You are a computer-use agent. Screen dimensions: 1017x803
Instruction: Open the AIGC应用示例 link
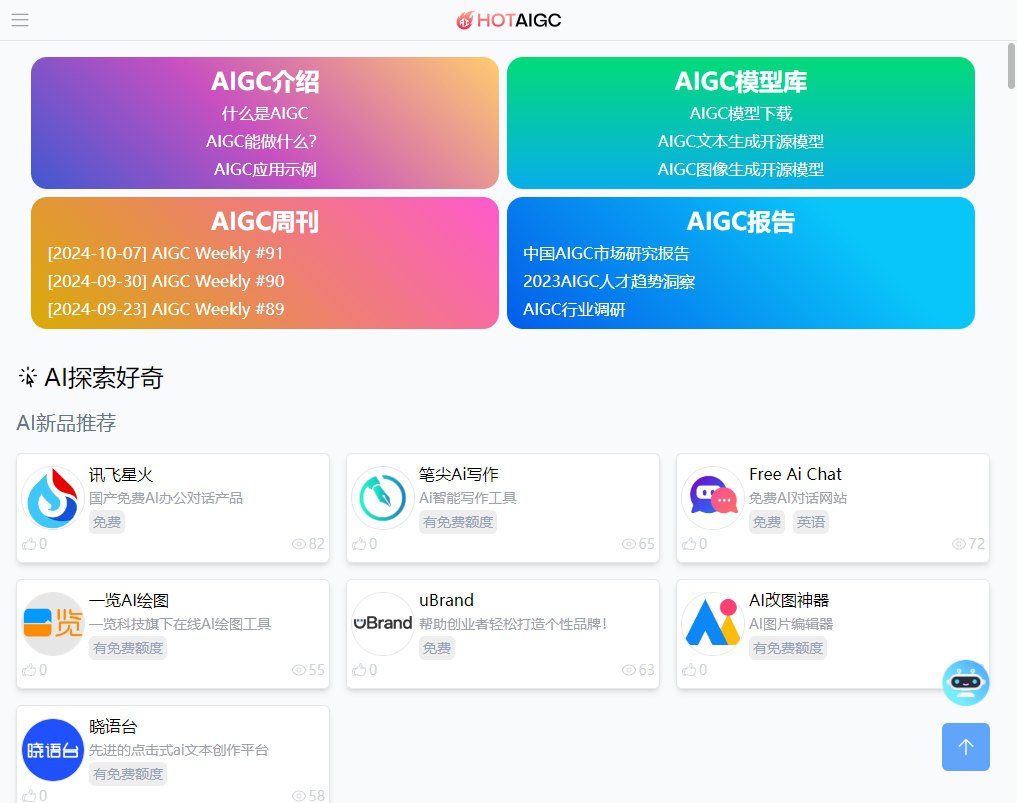click(x=265, y=169)
